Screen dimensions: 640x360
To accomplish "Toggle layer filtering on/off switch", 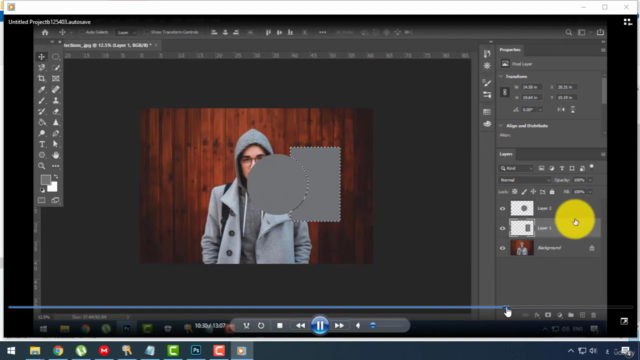I will click(591, 167).
